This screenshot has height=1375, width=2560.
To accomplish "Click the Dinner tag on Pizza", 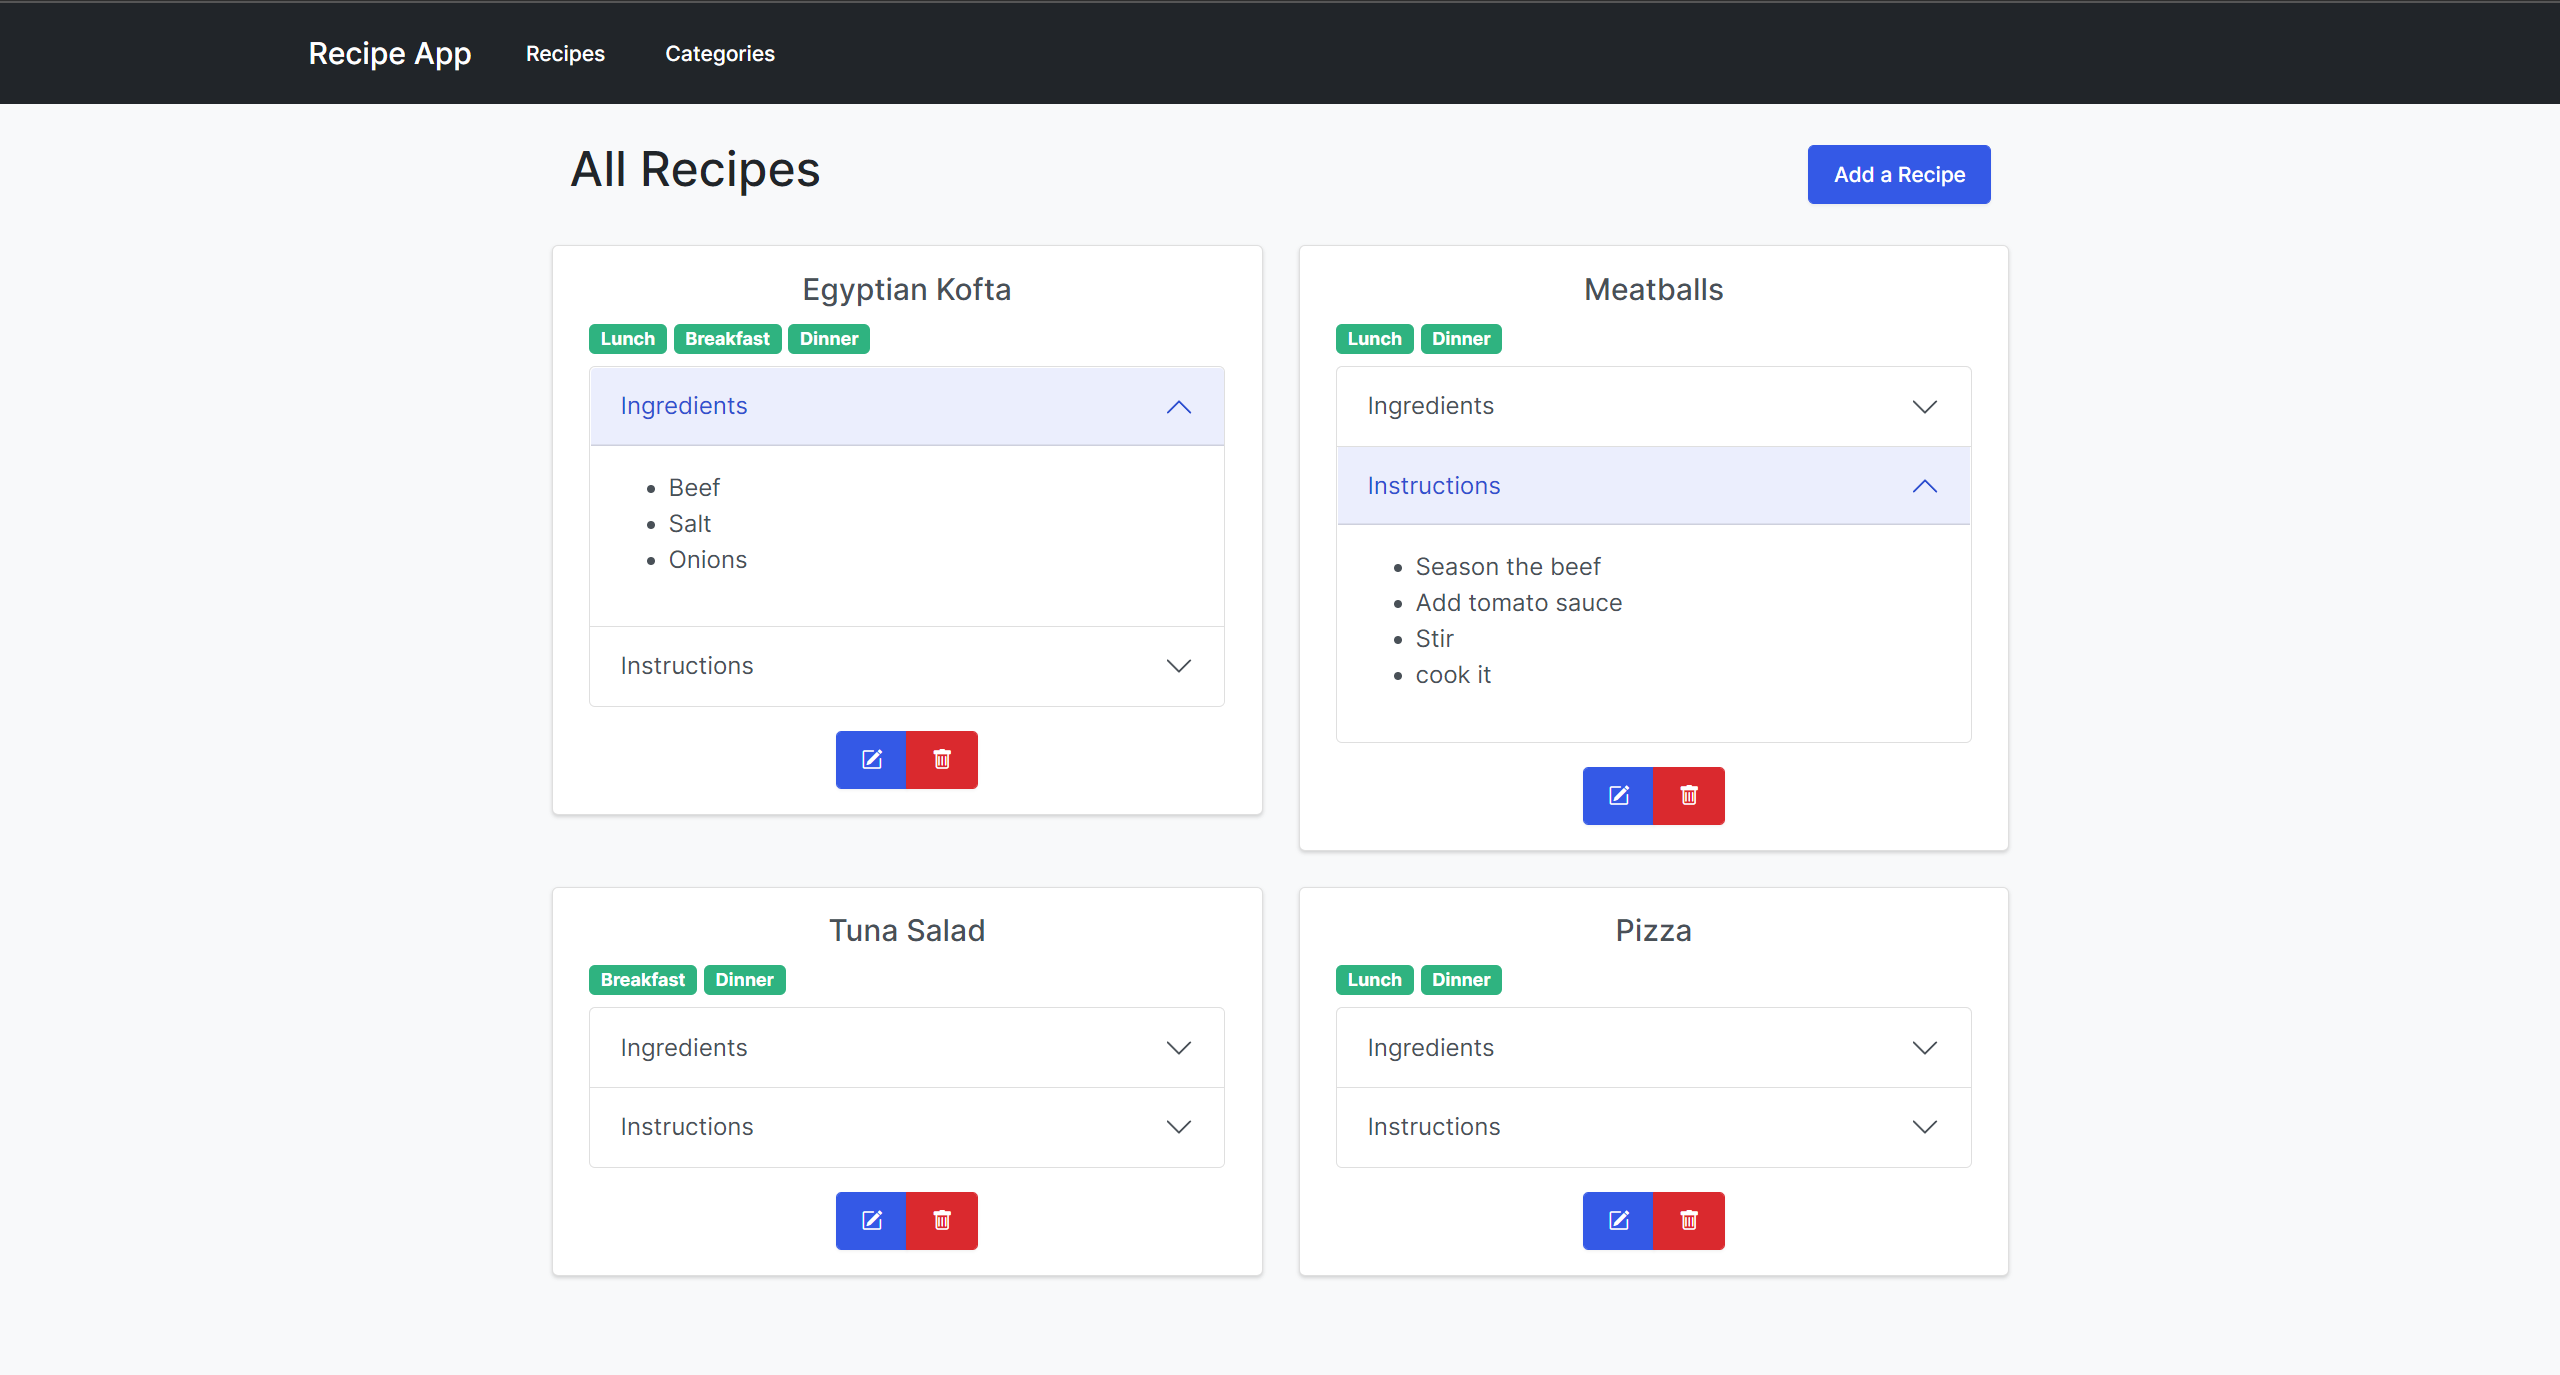I will [1460, 979].
